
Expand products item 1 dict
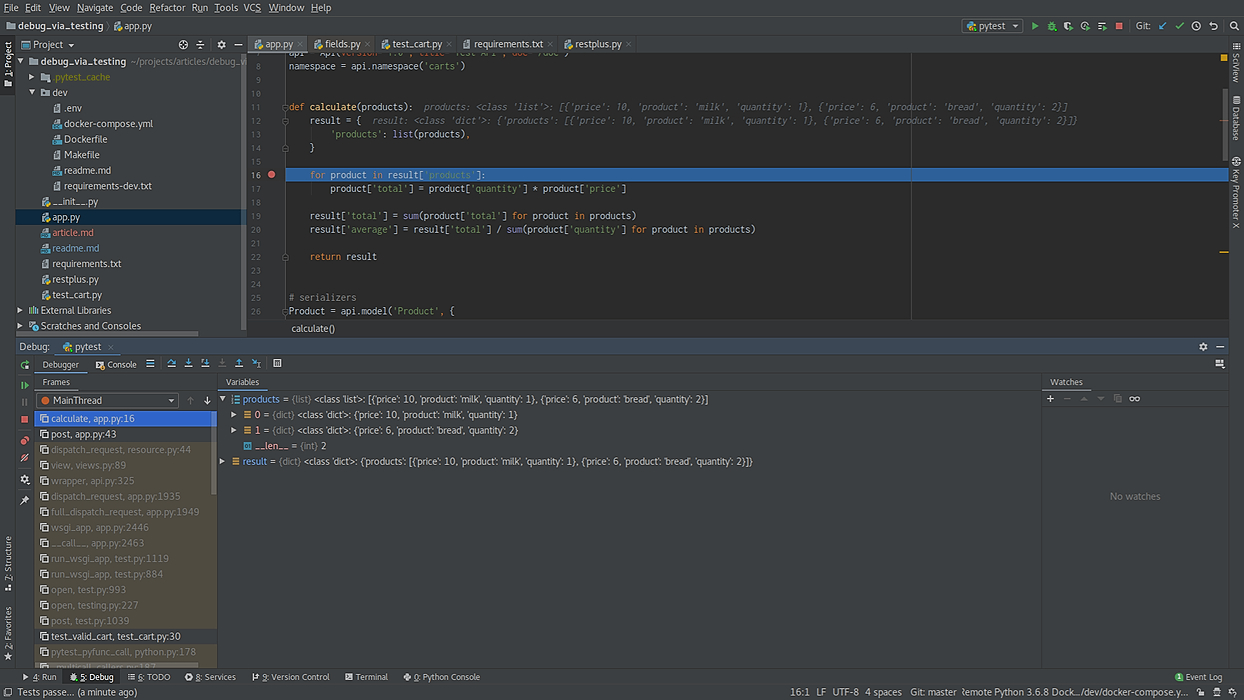click(x=234, y=430)
